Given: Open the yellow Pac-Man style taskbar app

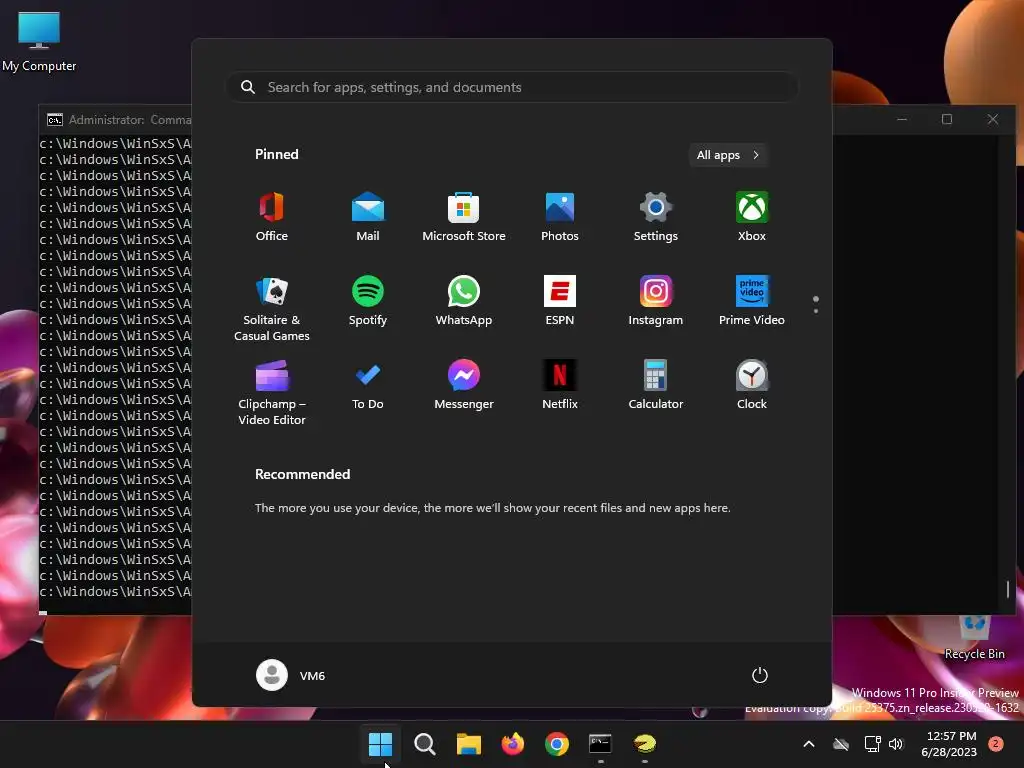Looking at the screenshot, I should (x=645, y=743).
